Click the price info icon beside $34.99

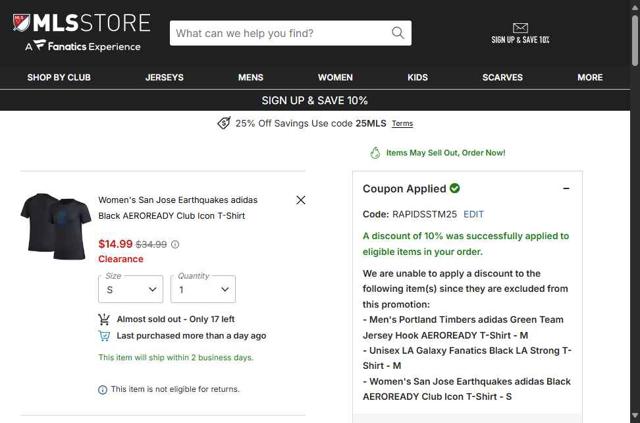click(x=175, y=245)
